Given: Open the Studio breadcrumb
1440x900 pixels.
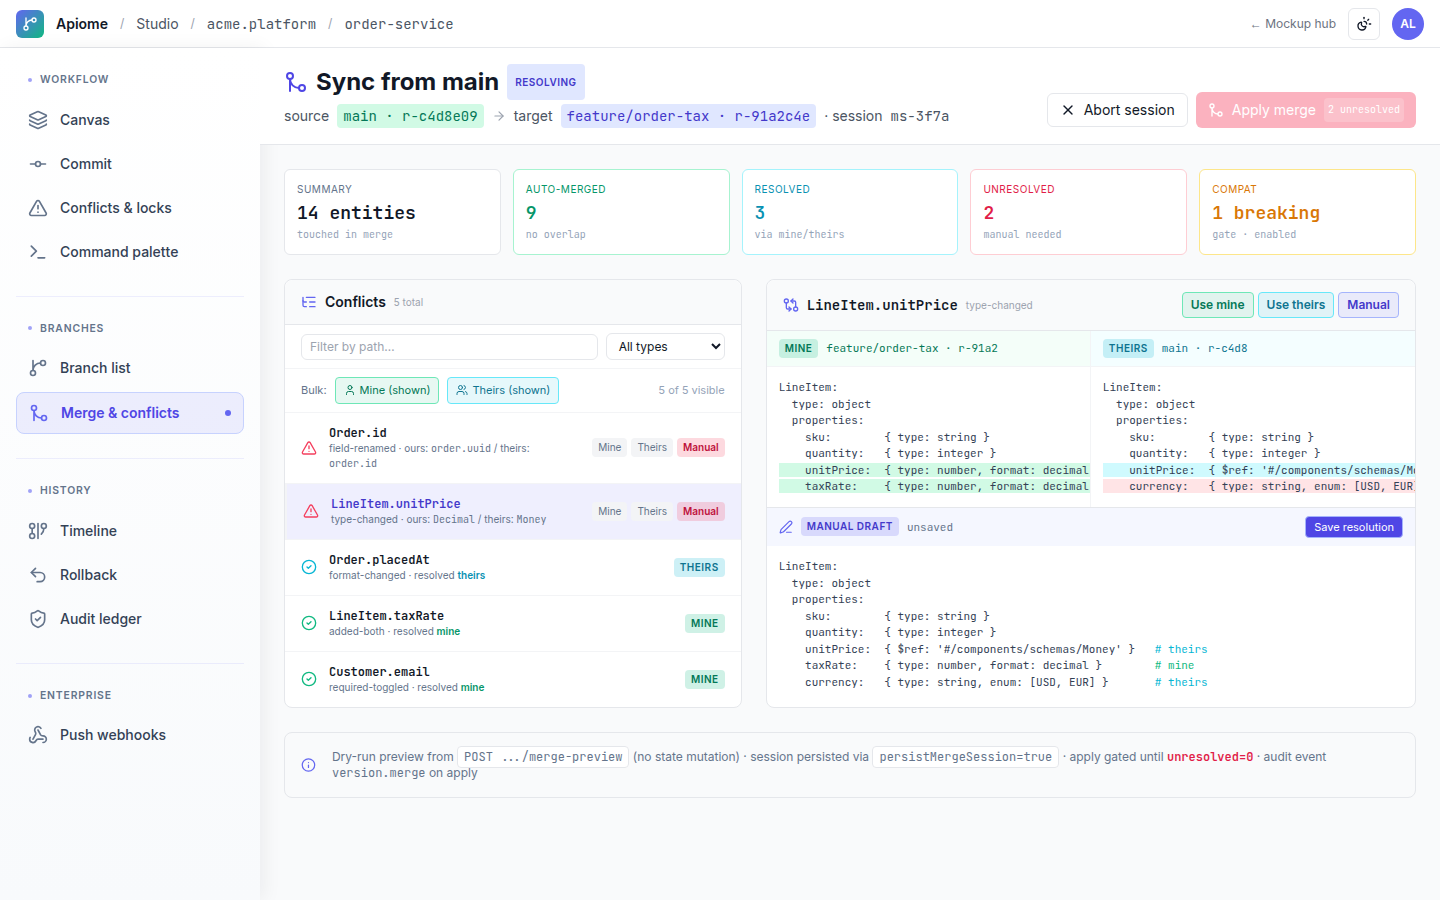Looking at the screenshot, I should point(157,24).
